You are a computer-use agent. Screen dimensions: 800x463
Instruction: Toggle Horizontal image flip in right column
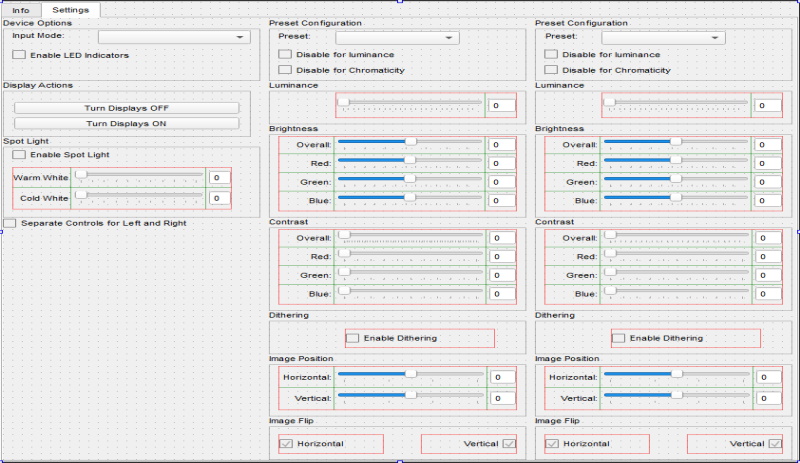point(577,444)
